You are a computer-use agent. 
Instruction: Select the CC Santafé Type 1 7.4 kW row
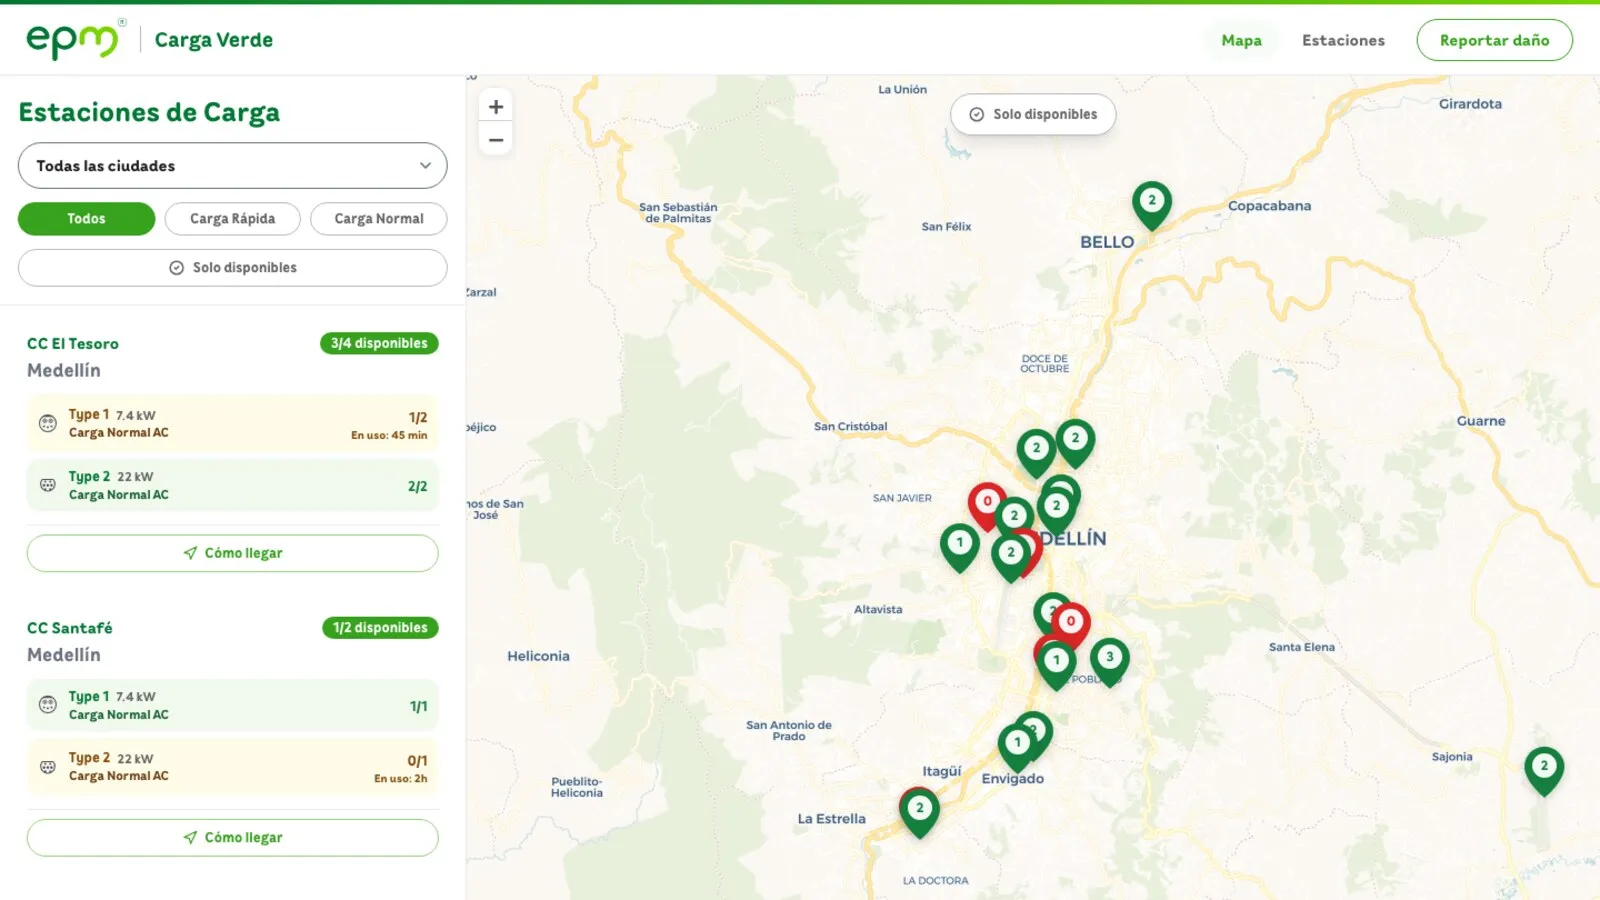pyautogui.click(x=232, y=705)
